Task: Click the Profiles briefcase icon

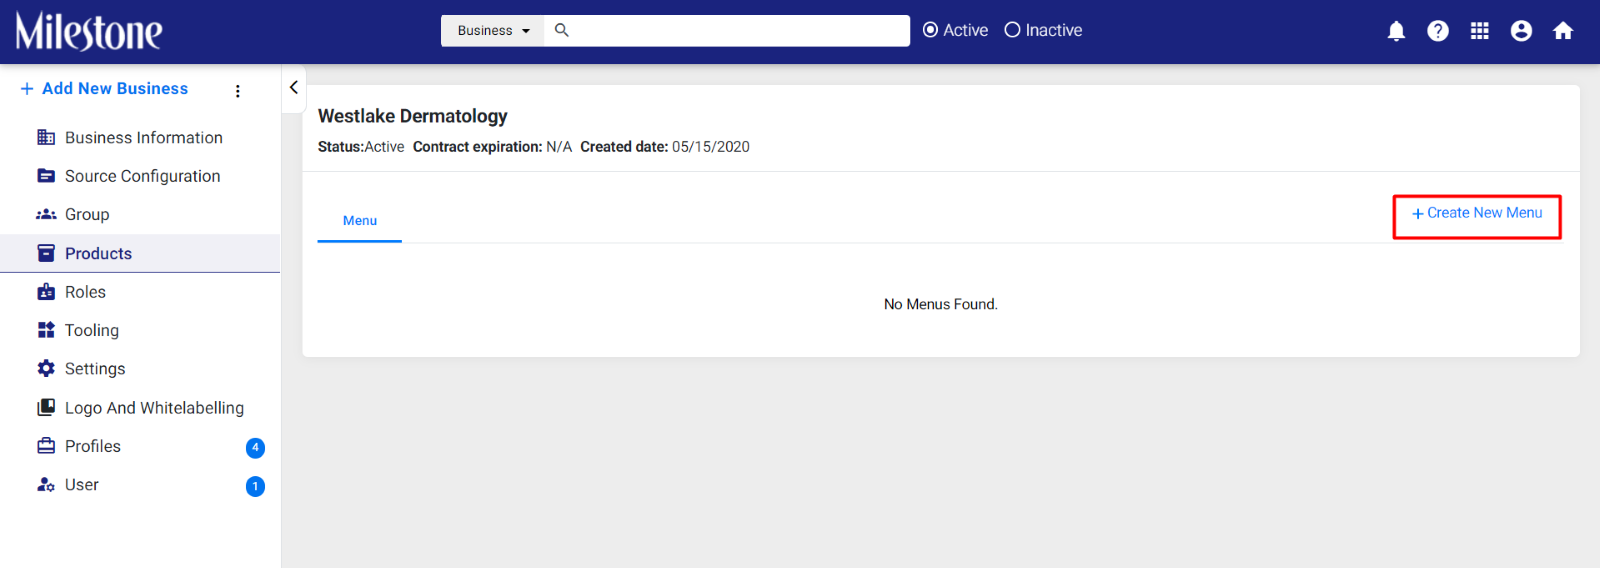Action: [46, 446]
